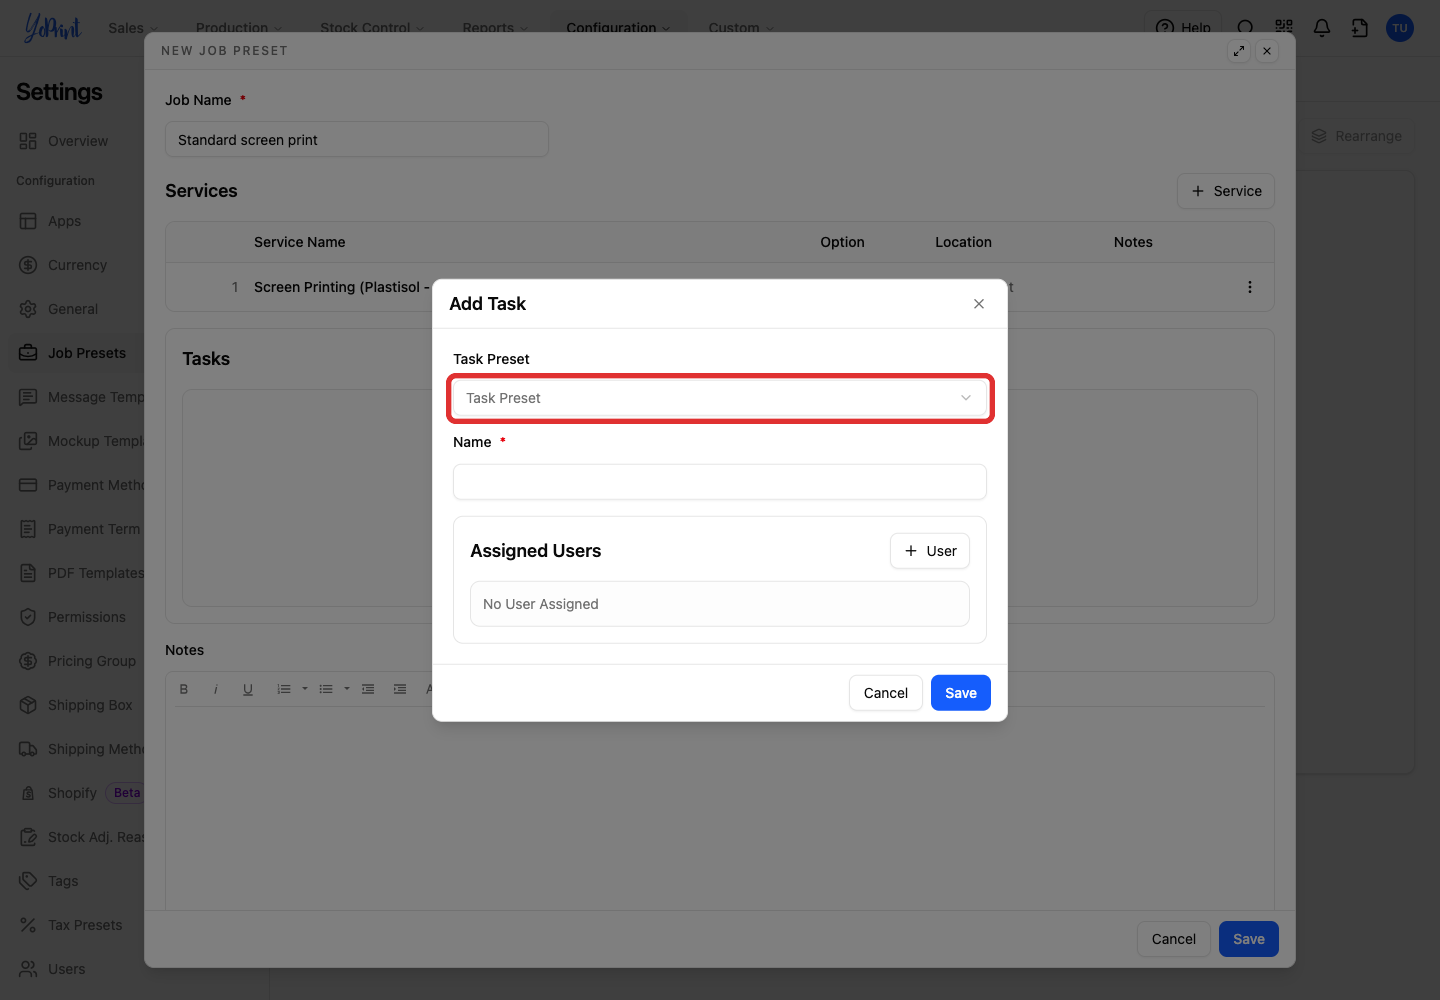Decrease indent in Notes editor

pos(368,689)
